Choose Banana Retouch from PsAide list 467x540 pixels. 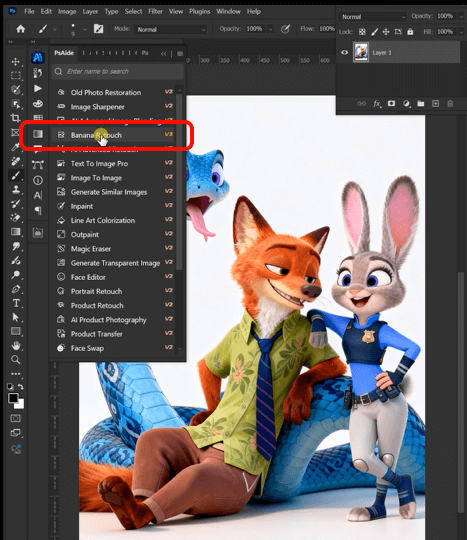pyautogui.click(x=114, y=135)
